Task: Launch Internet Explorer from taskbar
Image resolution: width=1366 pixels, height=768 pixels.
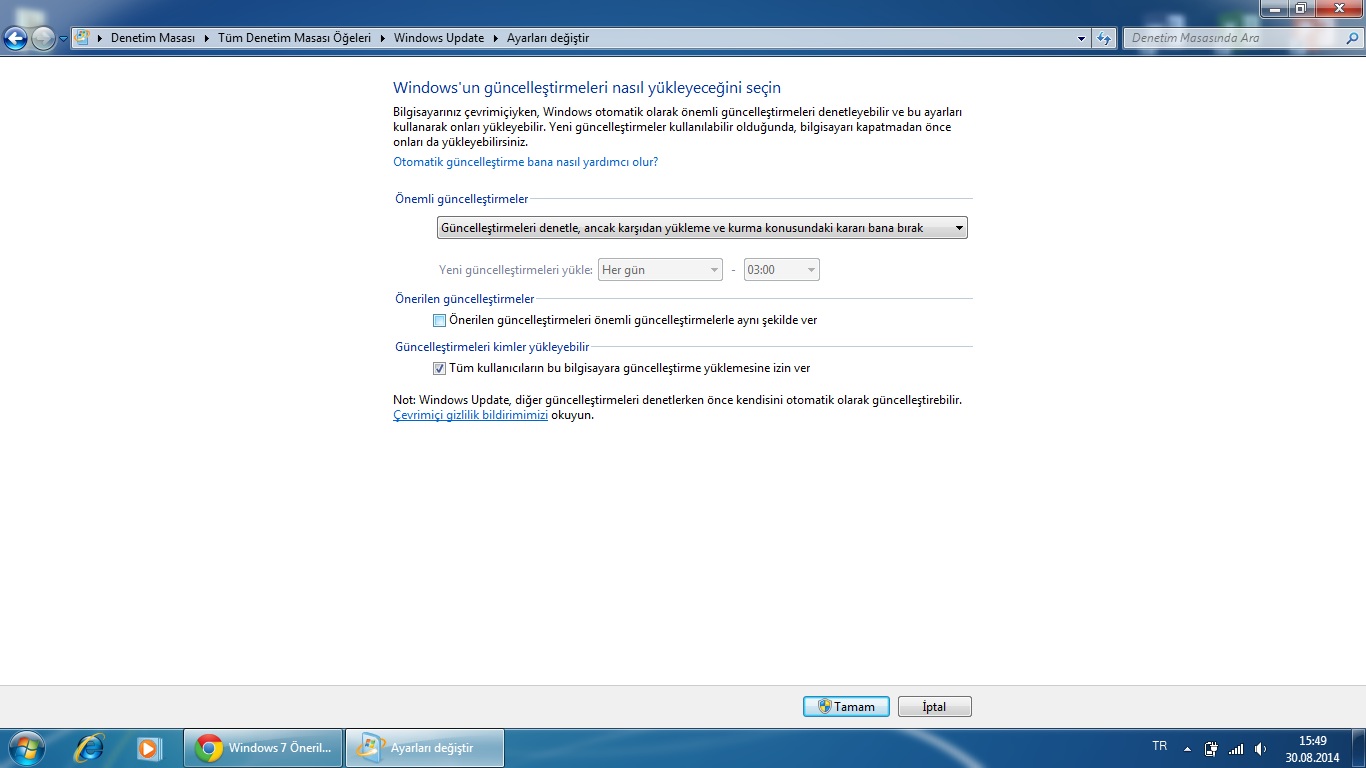Action: pos(90,748)
